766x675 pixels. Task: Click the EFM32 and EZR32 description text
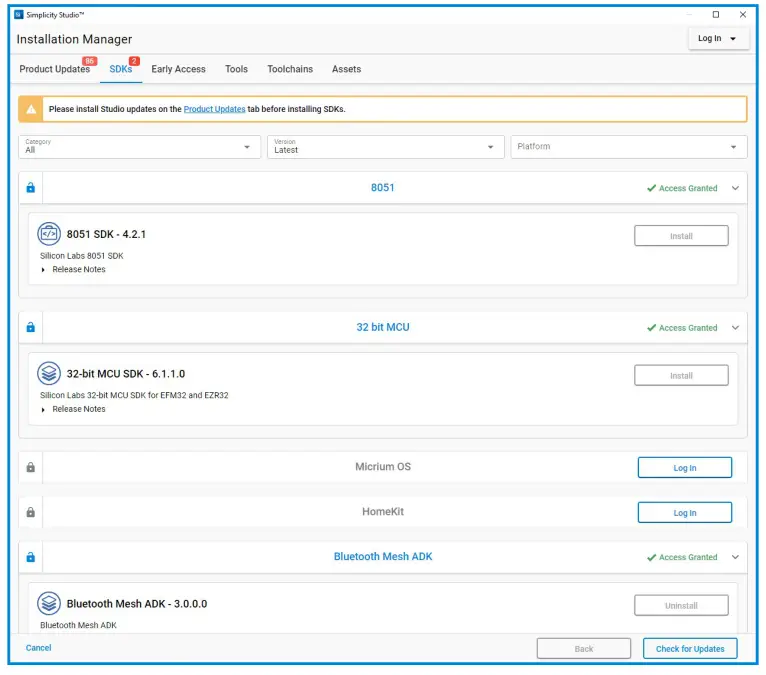(134, 395)
